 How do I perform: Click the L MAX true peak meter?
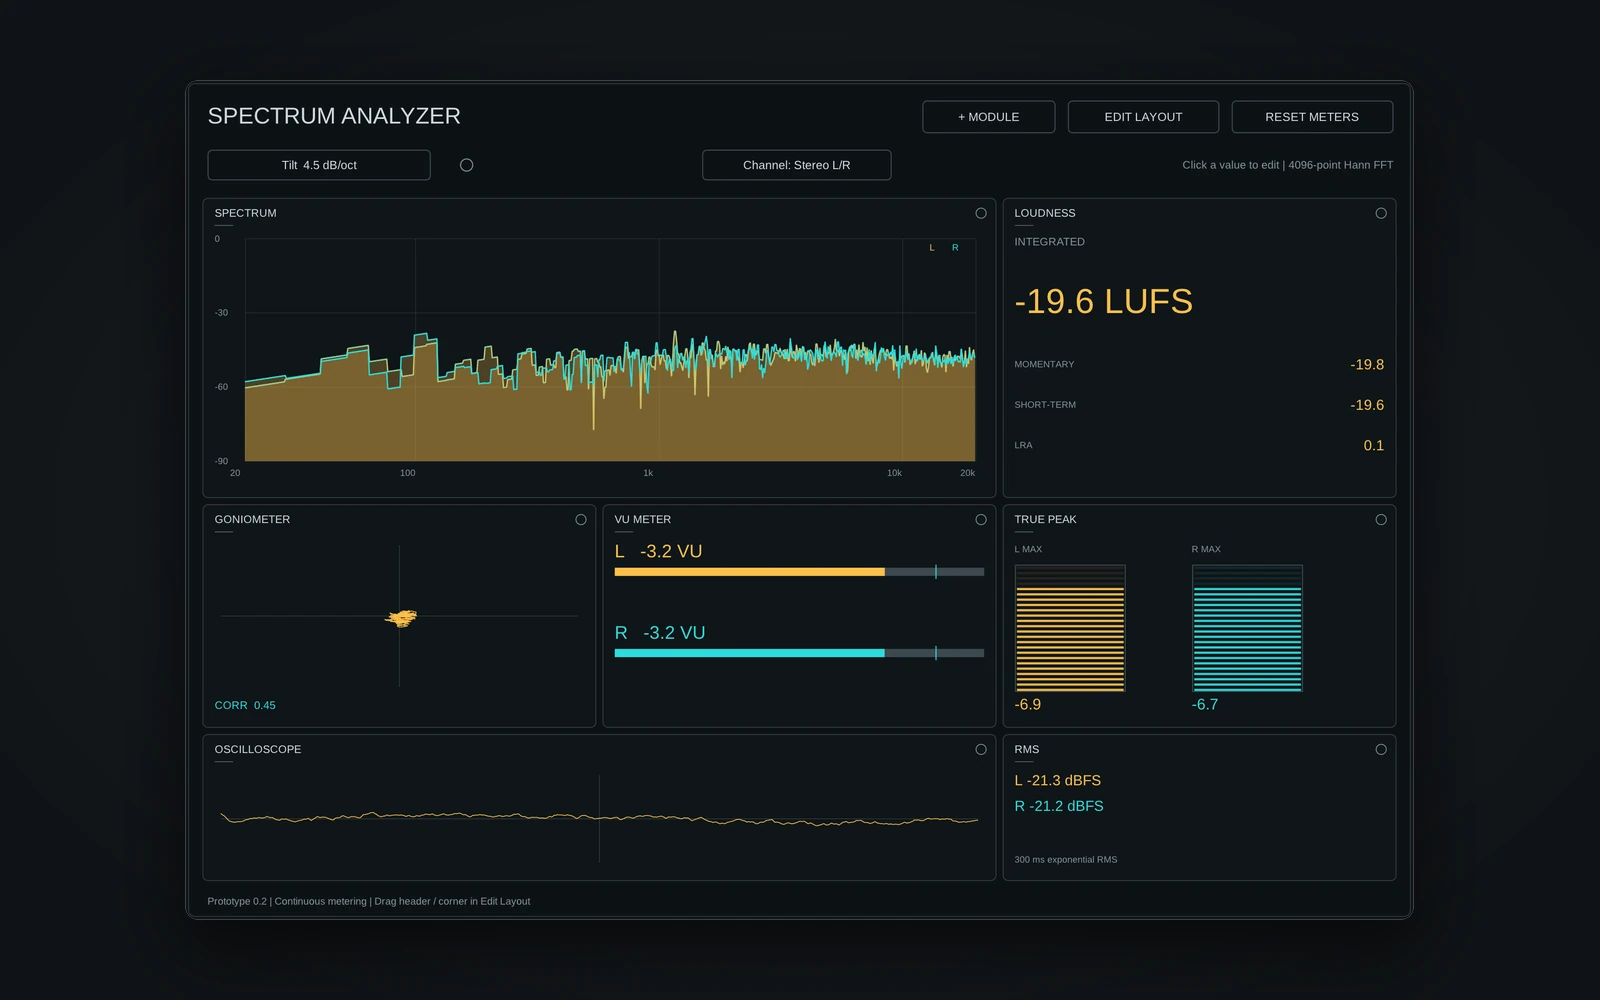[x=1070, y=628]
